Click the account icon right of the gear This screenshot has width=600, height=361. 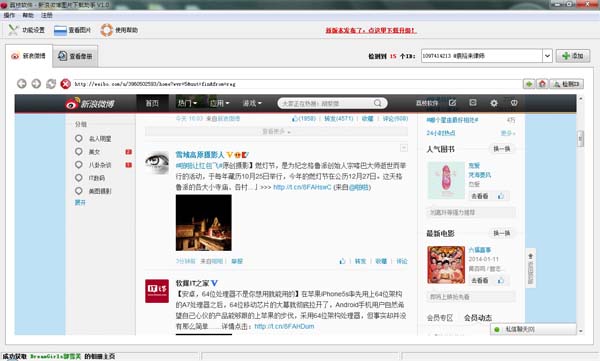(x=514, y=103)
